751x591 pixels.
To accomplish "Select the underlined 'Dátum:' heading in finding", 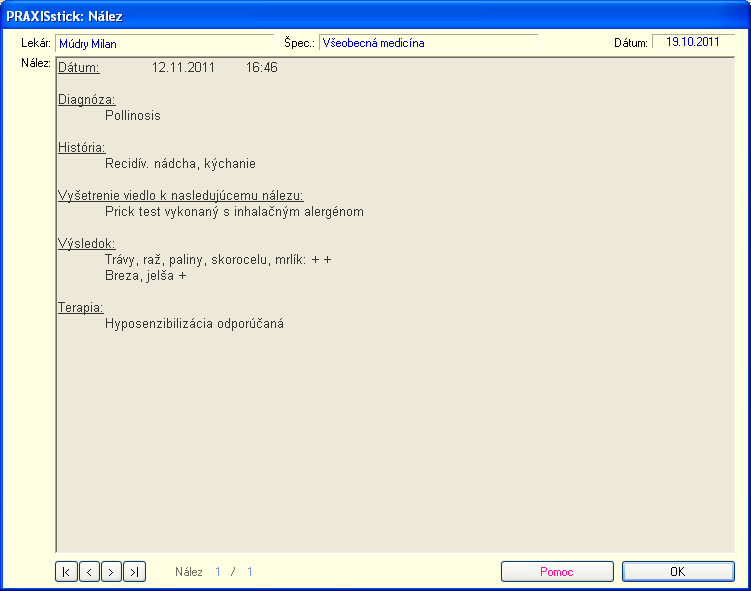I will click(79, 68).
